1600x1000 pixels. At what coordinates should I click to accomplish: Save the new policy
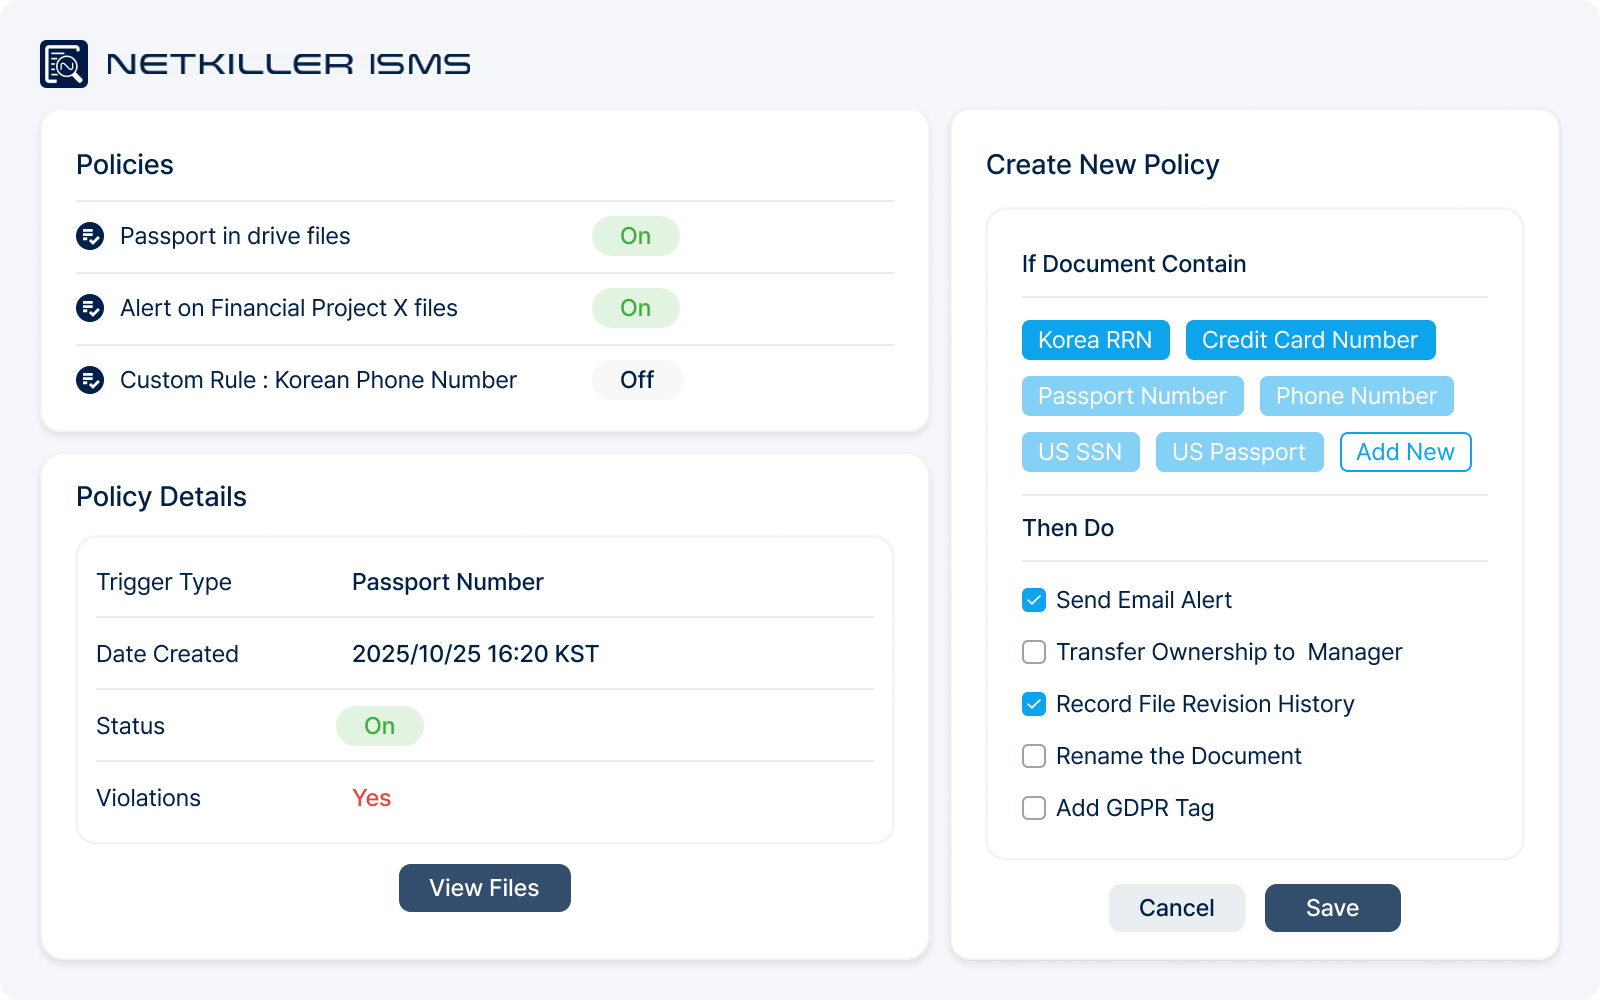click(x=1332, y=908)
